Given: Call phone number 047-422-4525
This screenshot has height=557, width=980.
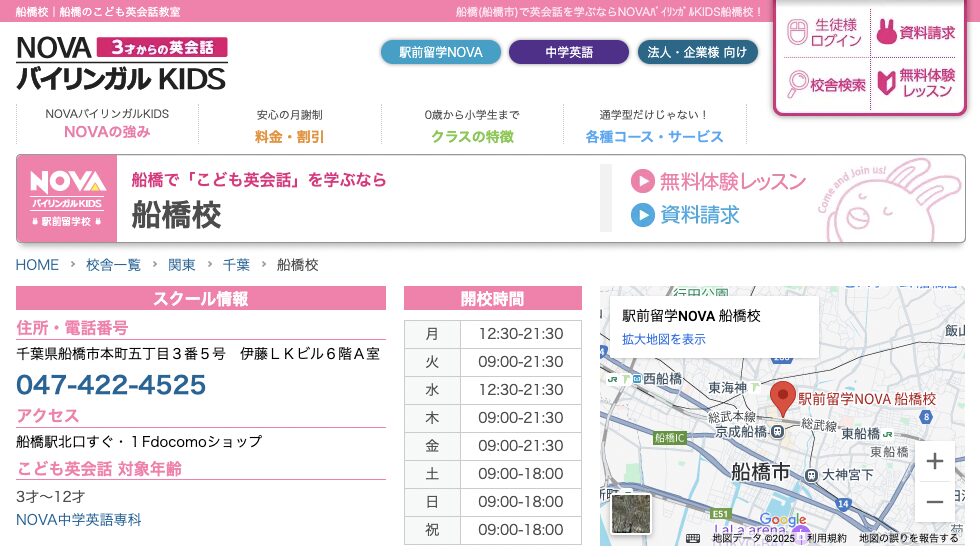Looking at the screenshot, I should pyautogui.click(x=111, y=384).
